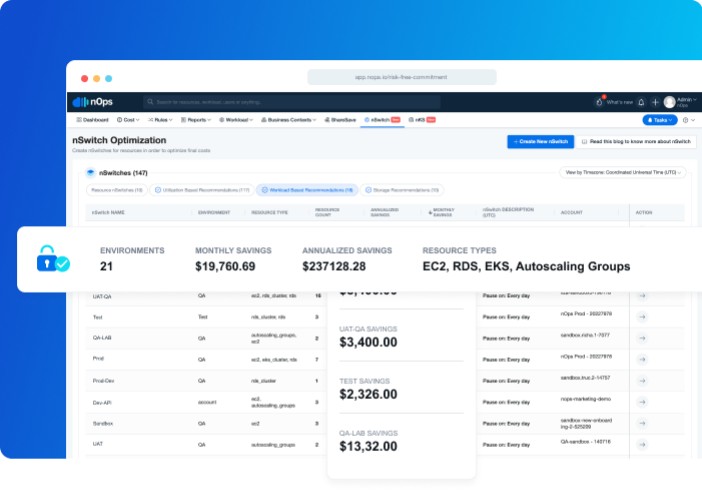Open the Business Contexts menu dropdown
Image resolution: width=702 pixels, height=500 pixels.
point(289,120)
